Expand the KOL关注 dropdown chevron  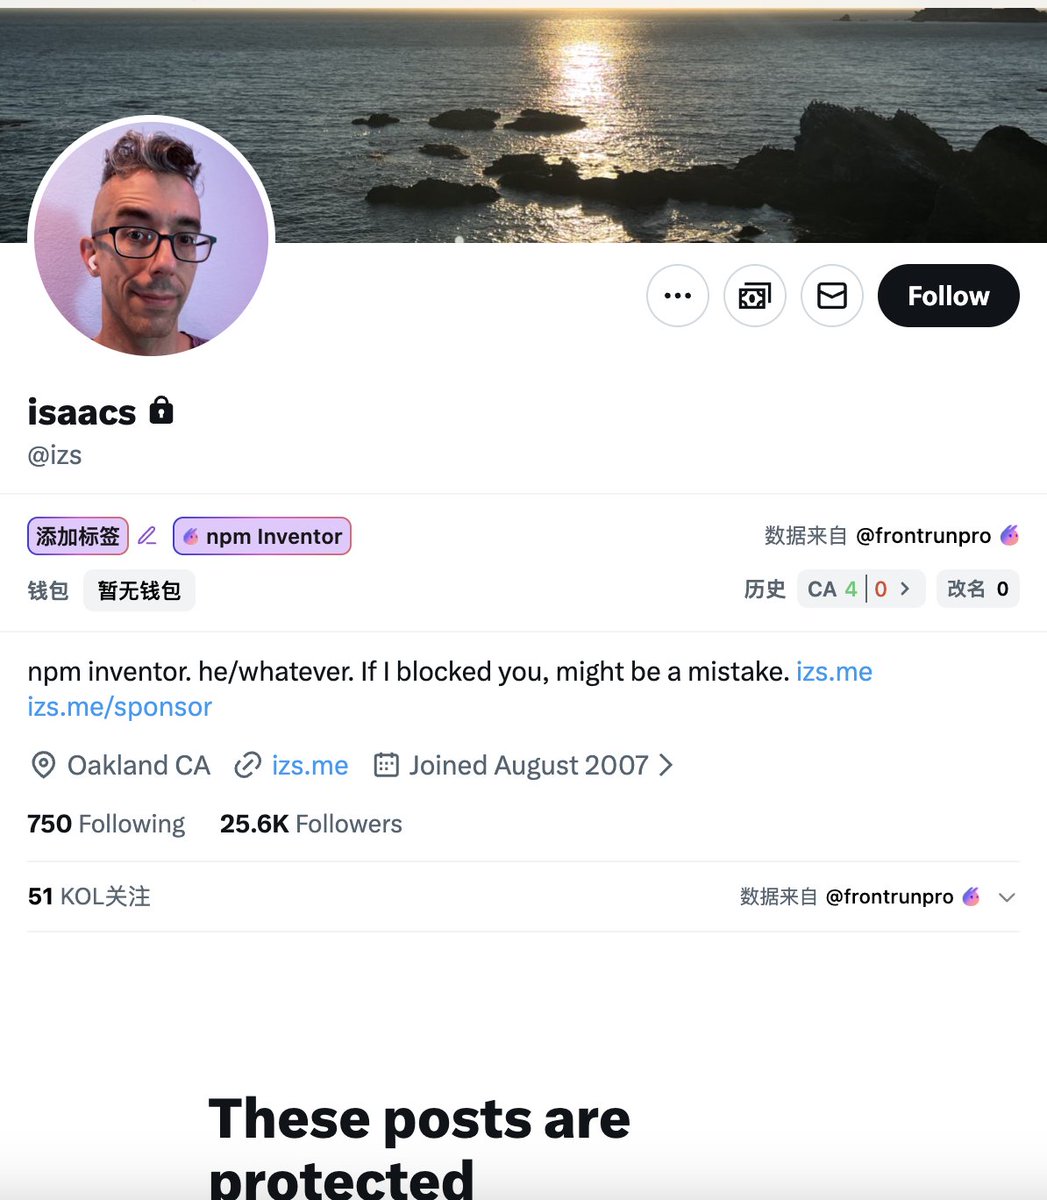1007,897
